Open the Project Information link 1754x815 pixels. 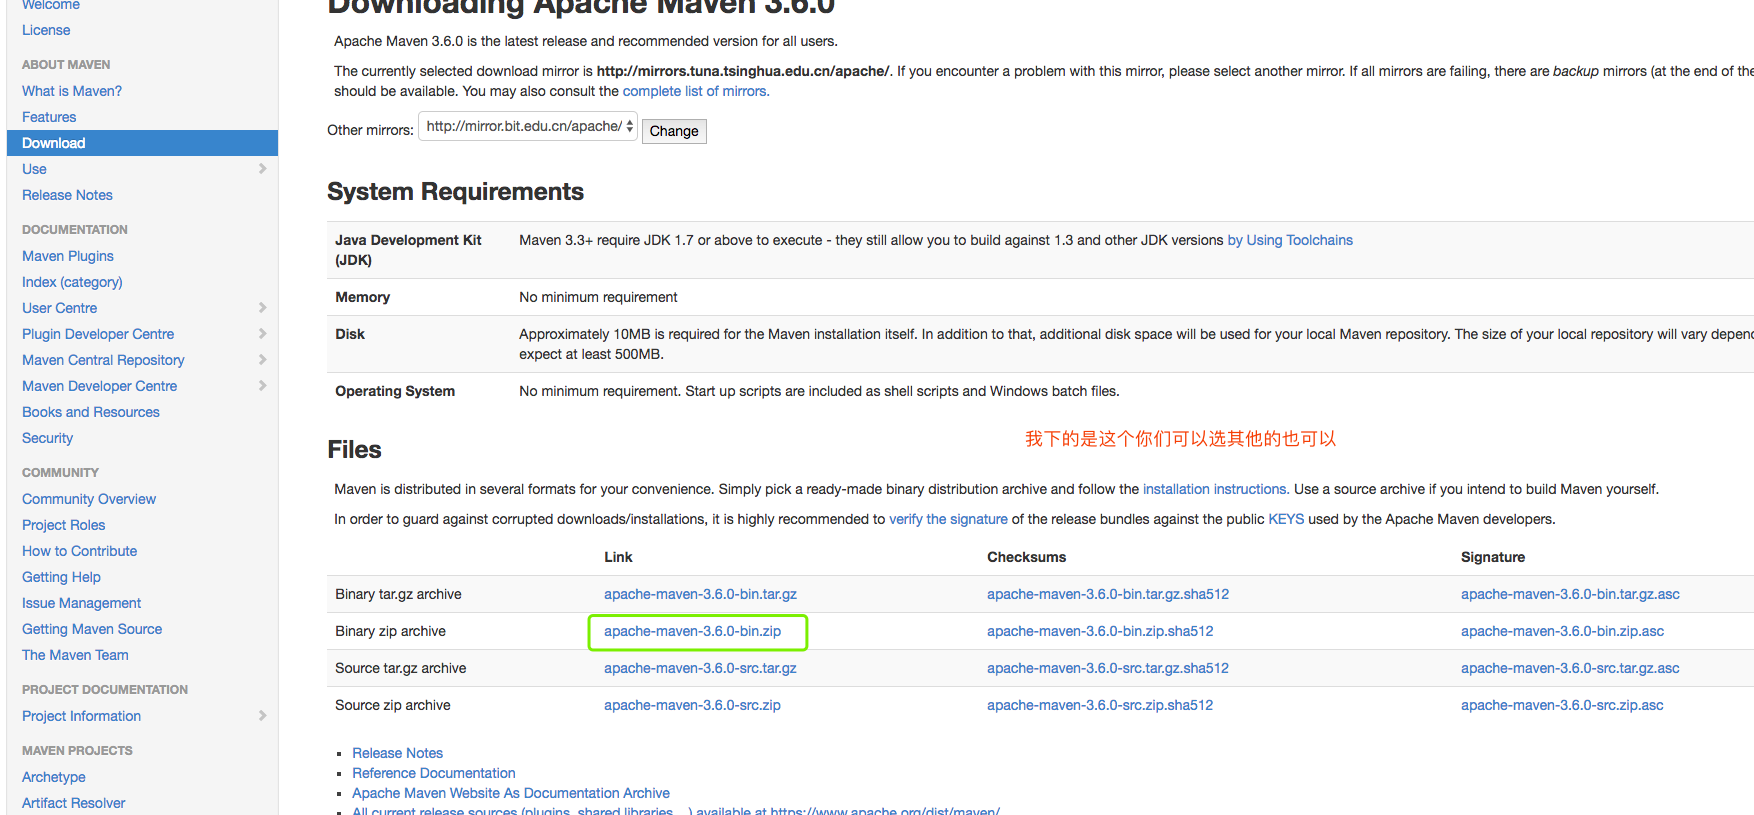(x=81, y=716)
